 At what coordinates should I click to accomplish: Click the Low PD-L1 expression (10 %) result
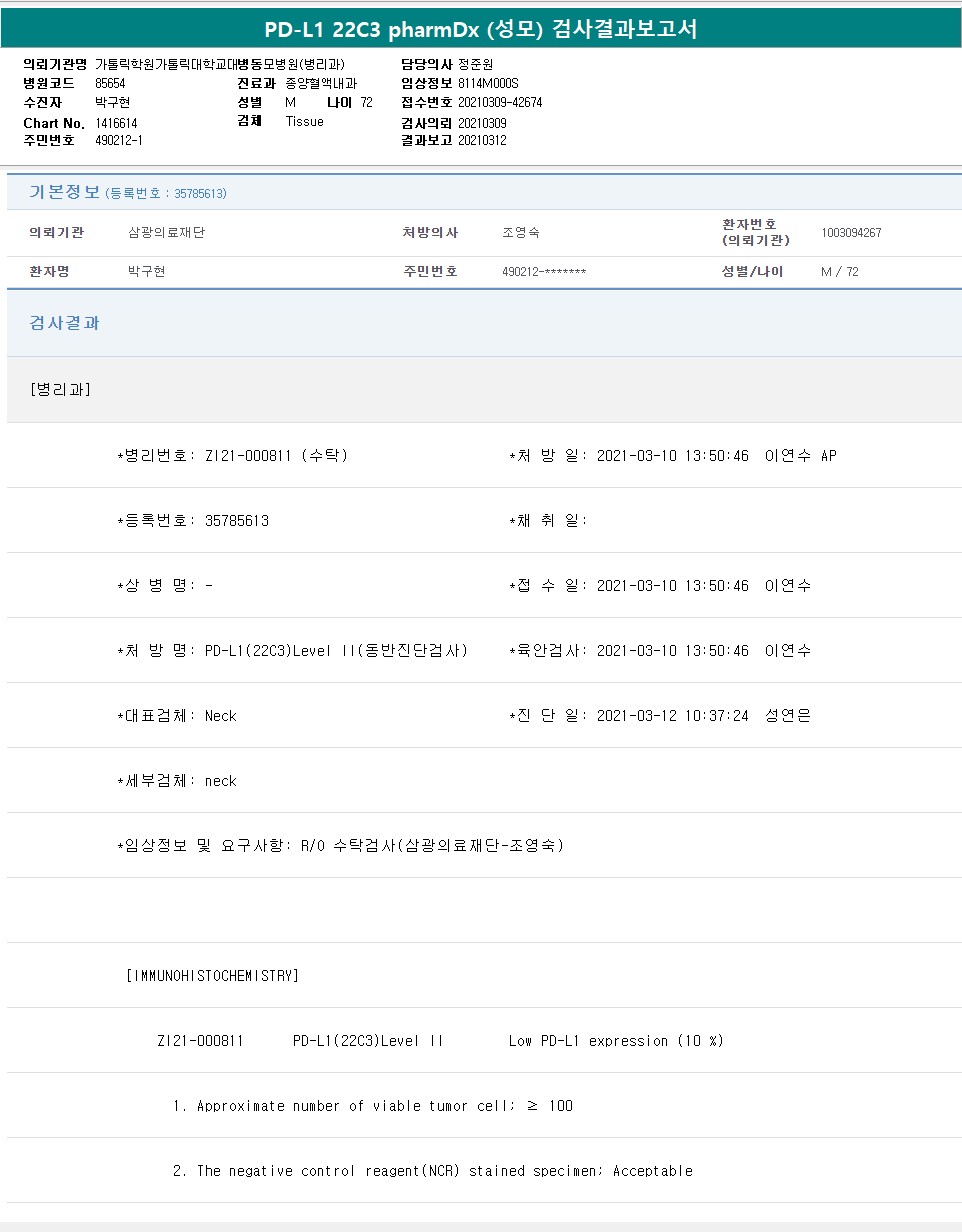click(615, 1041)
